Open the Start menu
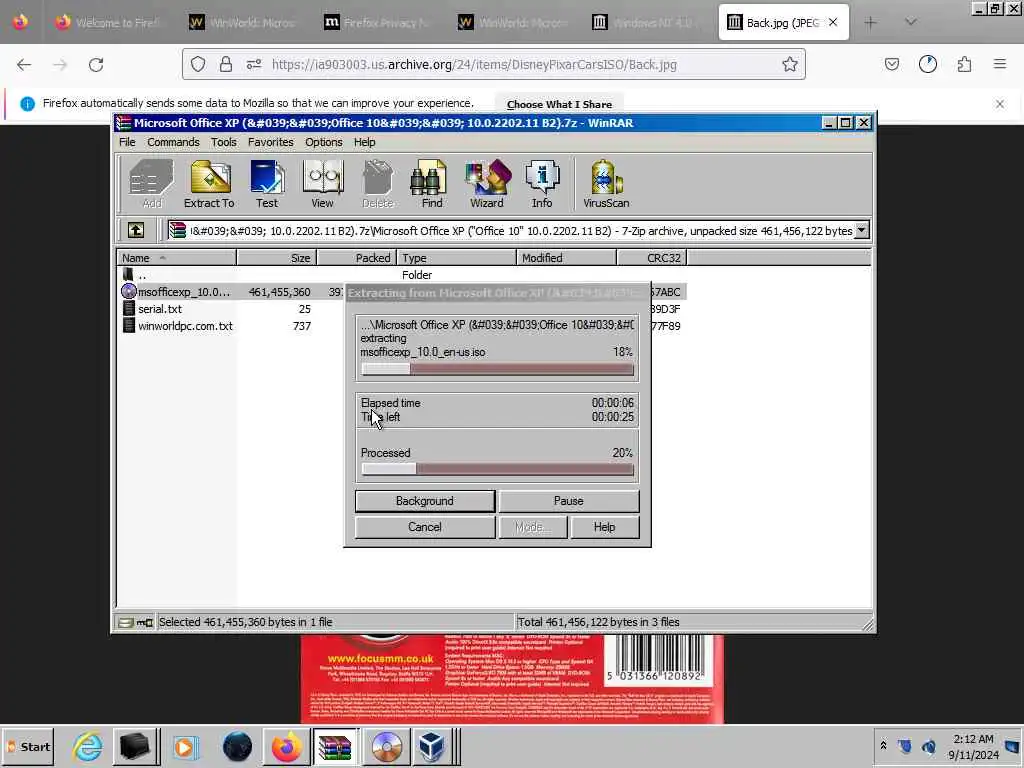 (28, 746)
